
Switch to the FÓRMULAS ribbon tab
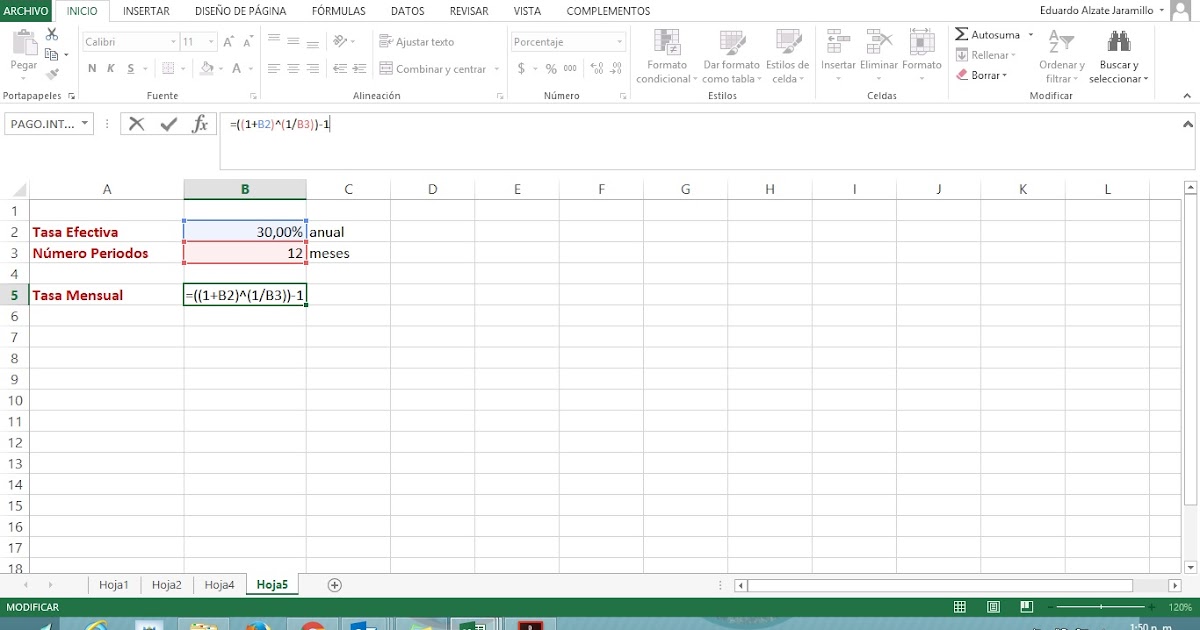point(338,11)
